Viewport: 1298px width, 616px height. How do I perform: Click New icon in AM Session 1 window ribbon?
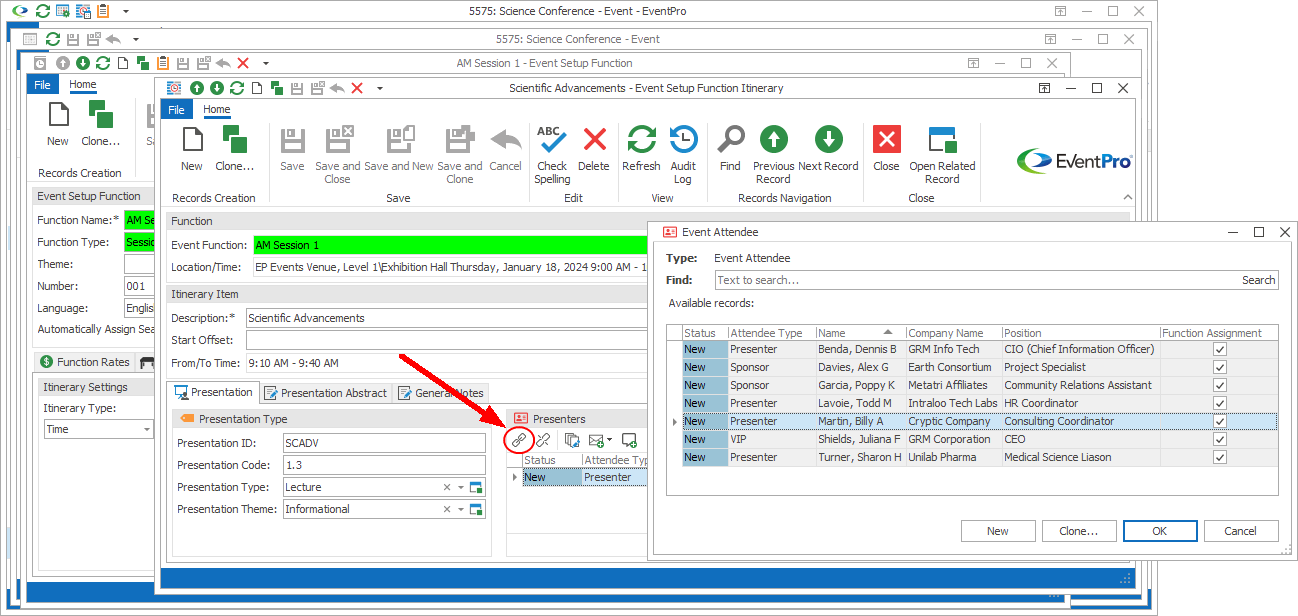pyautogui.click(x=58, y=123)
